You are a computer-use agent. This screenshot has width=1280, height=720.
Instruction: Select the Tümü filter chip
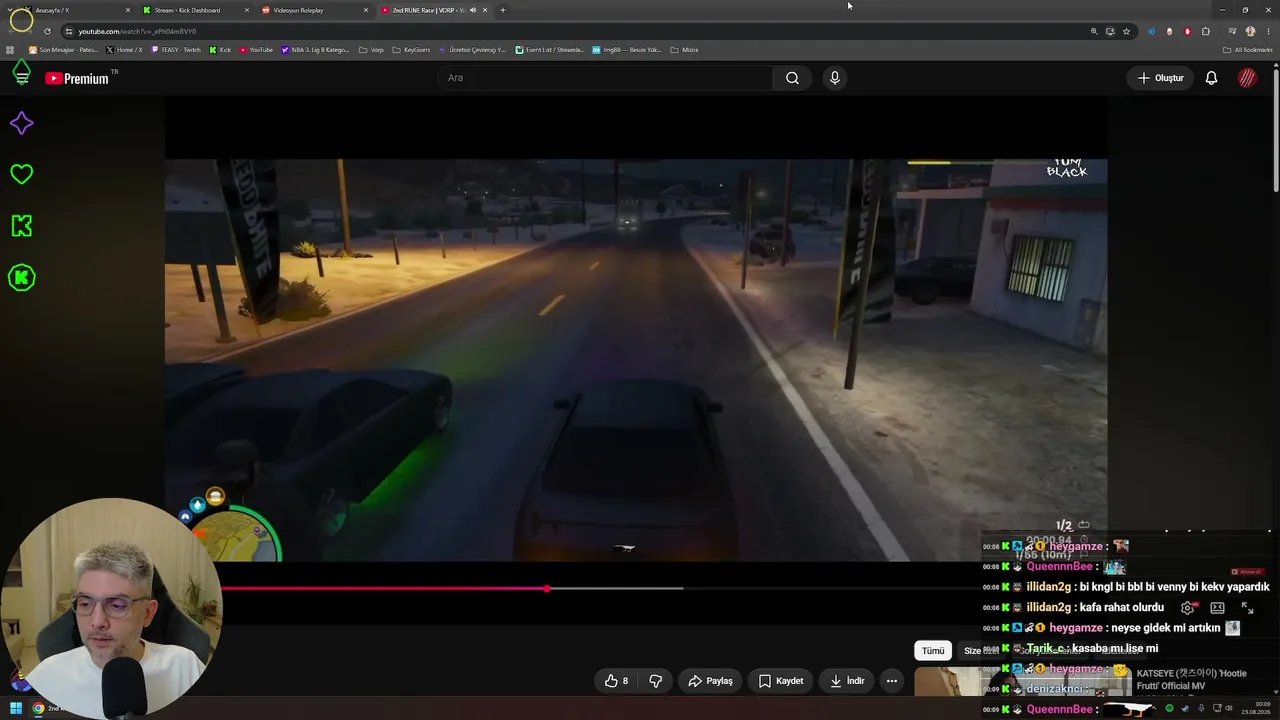click(x=933, y=651)
